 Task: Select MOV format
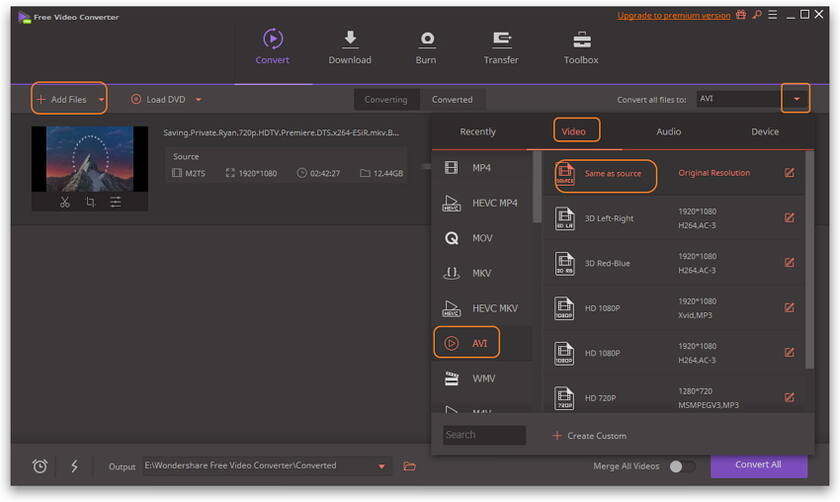click(482, 238)
